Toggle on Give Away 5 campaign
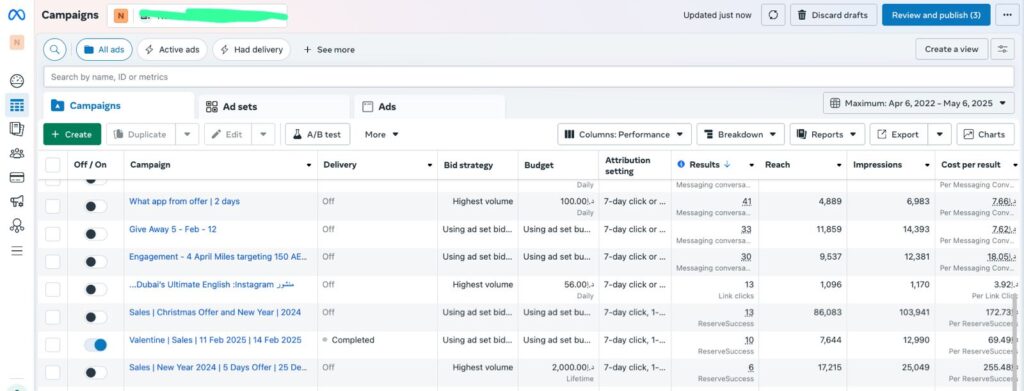The width and height of the screenshot is (1024, 391). [95, 234]
